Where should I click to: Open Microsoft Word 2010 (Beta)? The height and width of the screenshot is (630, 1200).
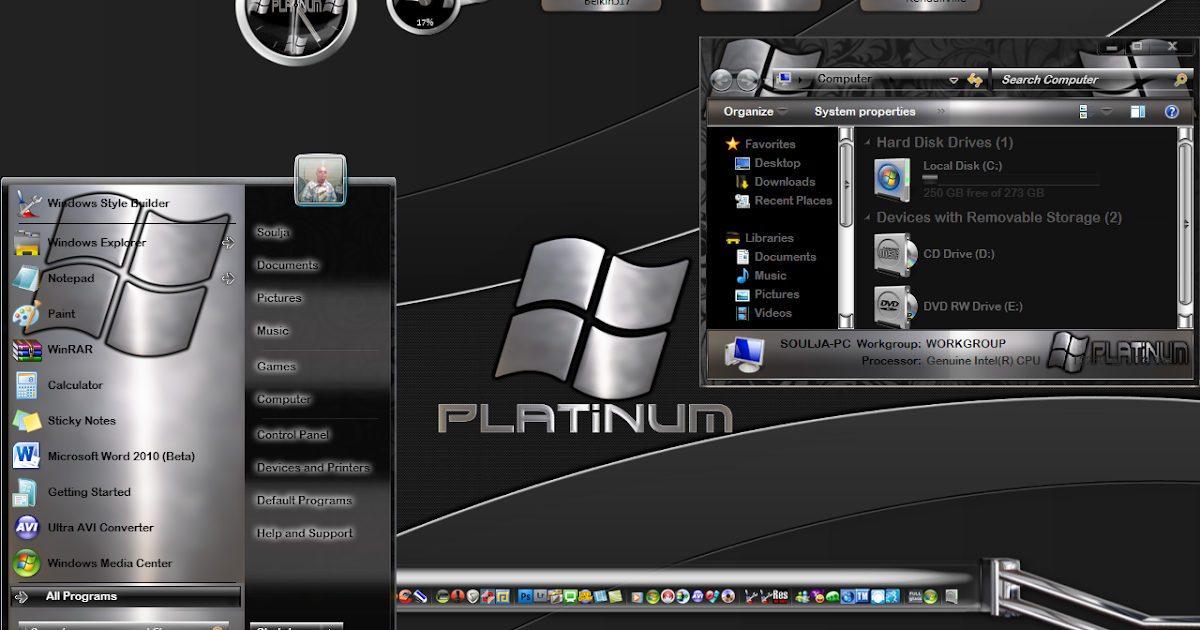(x=120, y=457)
